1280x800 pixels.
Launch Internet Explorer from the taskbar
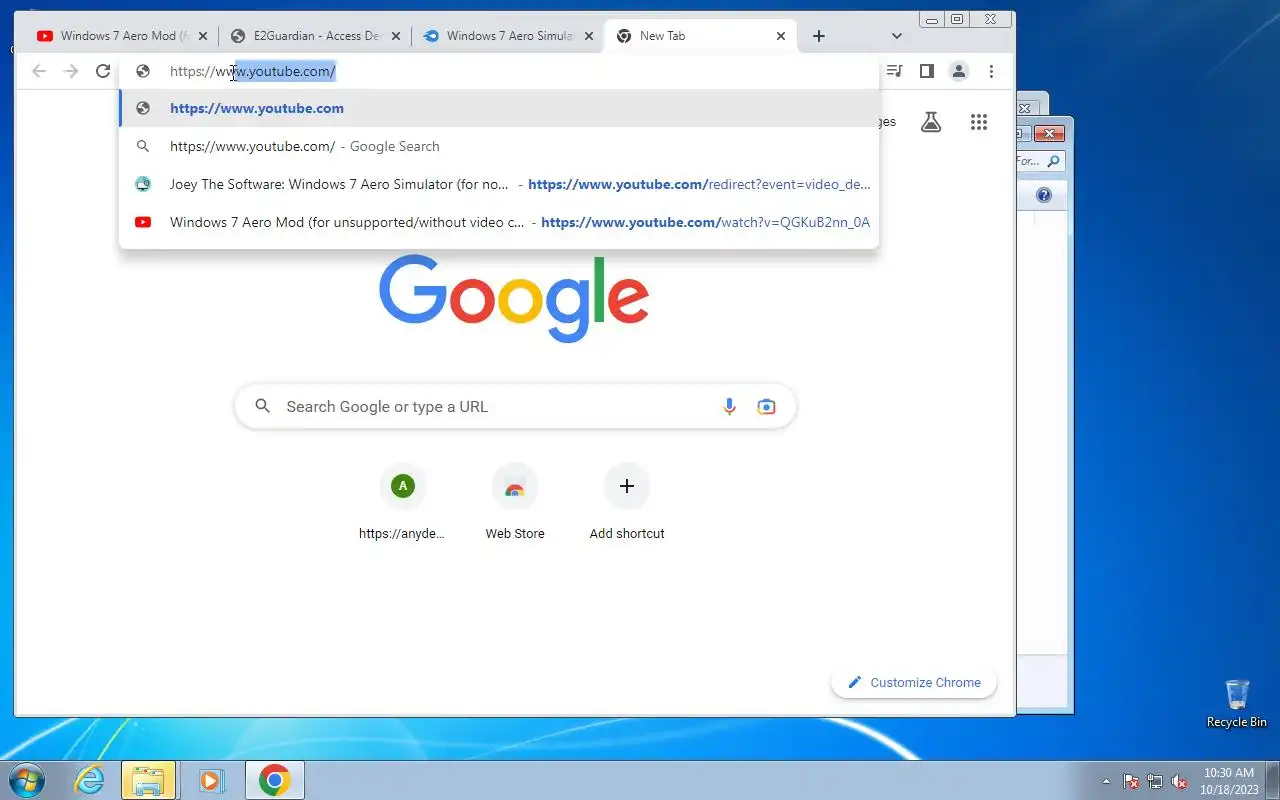pos(90,780)
